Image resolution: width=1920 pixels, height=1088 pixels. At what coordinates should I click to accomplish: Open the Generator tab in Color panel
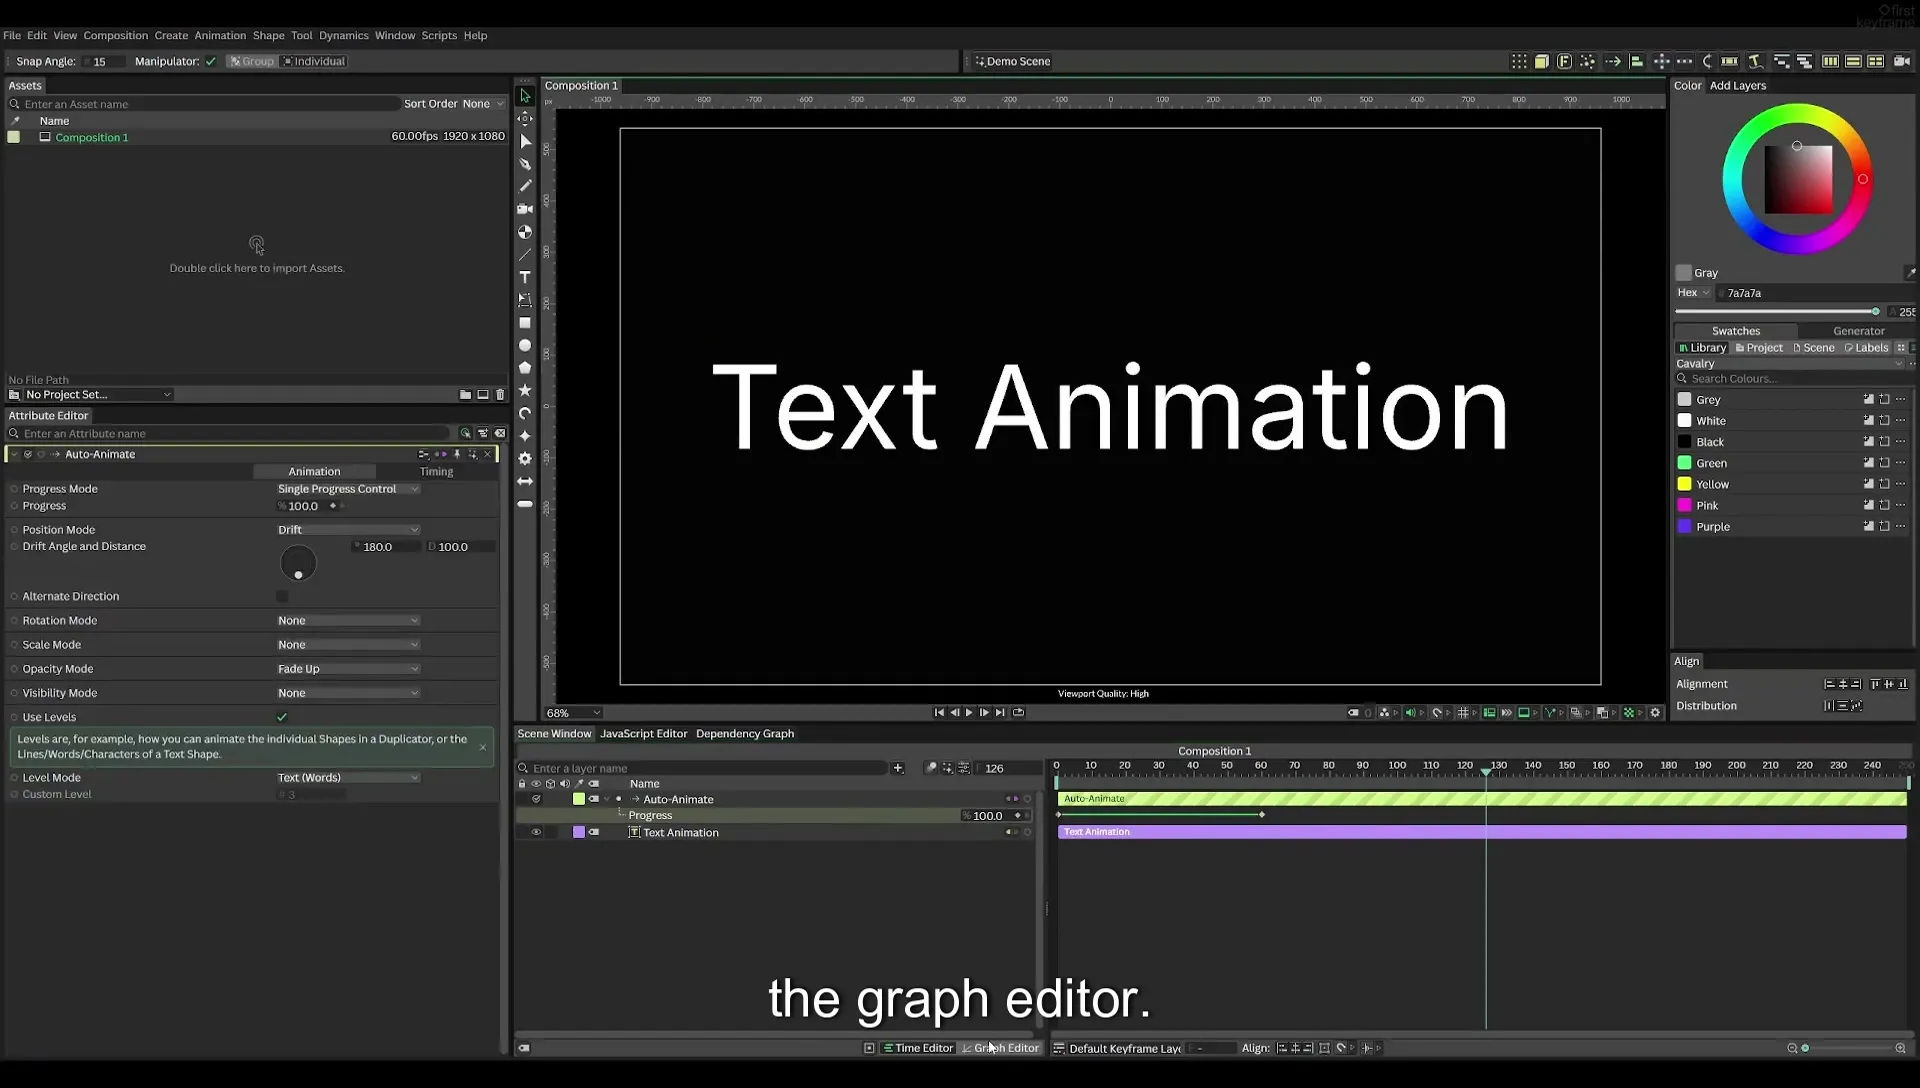[x=1858, y=331]
